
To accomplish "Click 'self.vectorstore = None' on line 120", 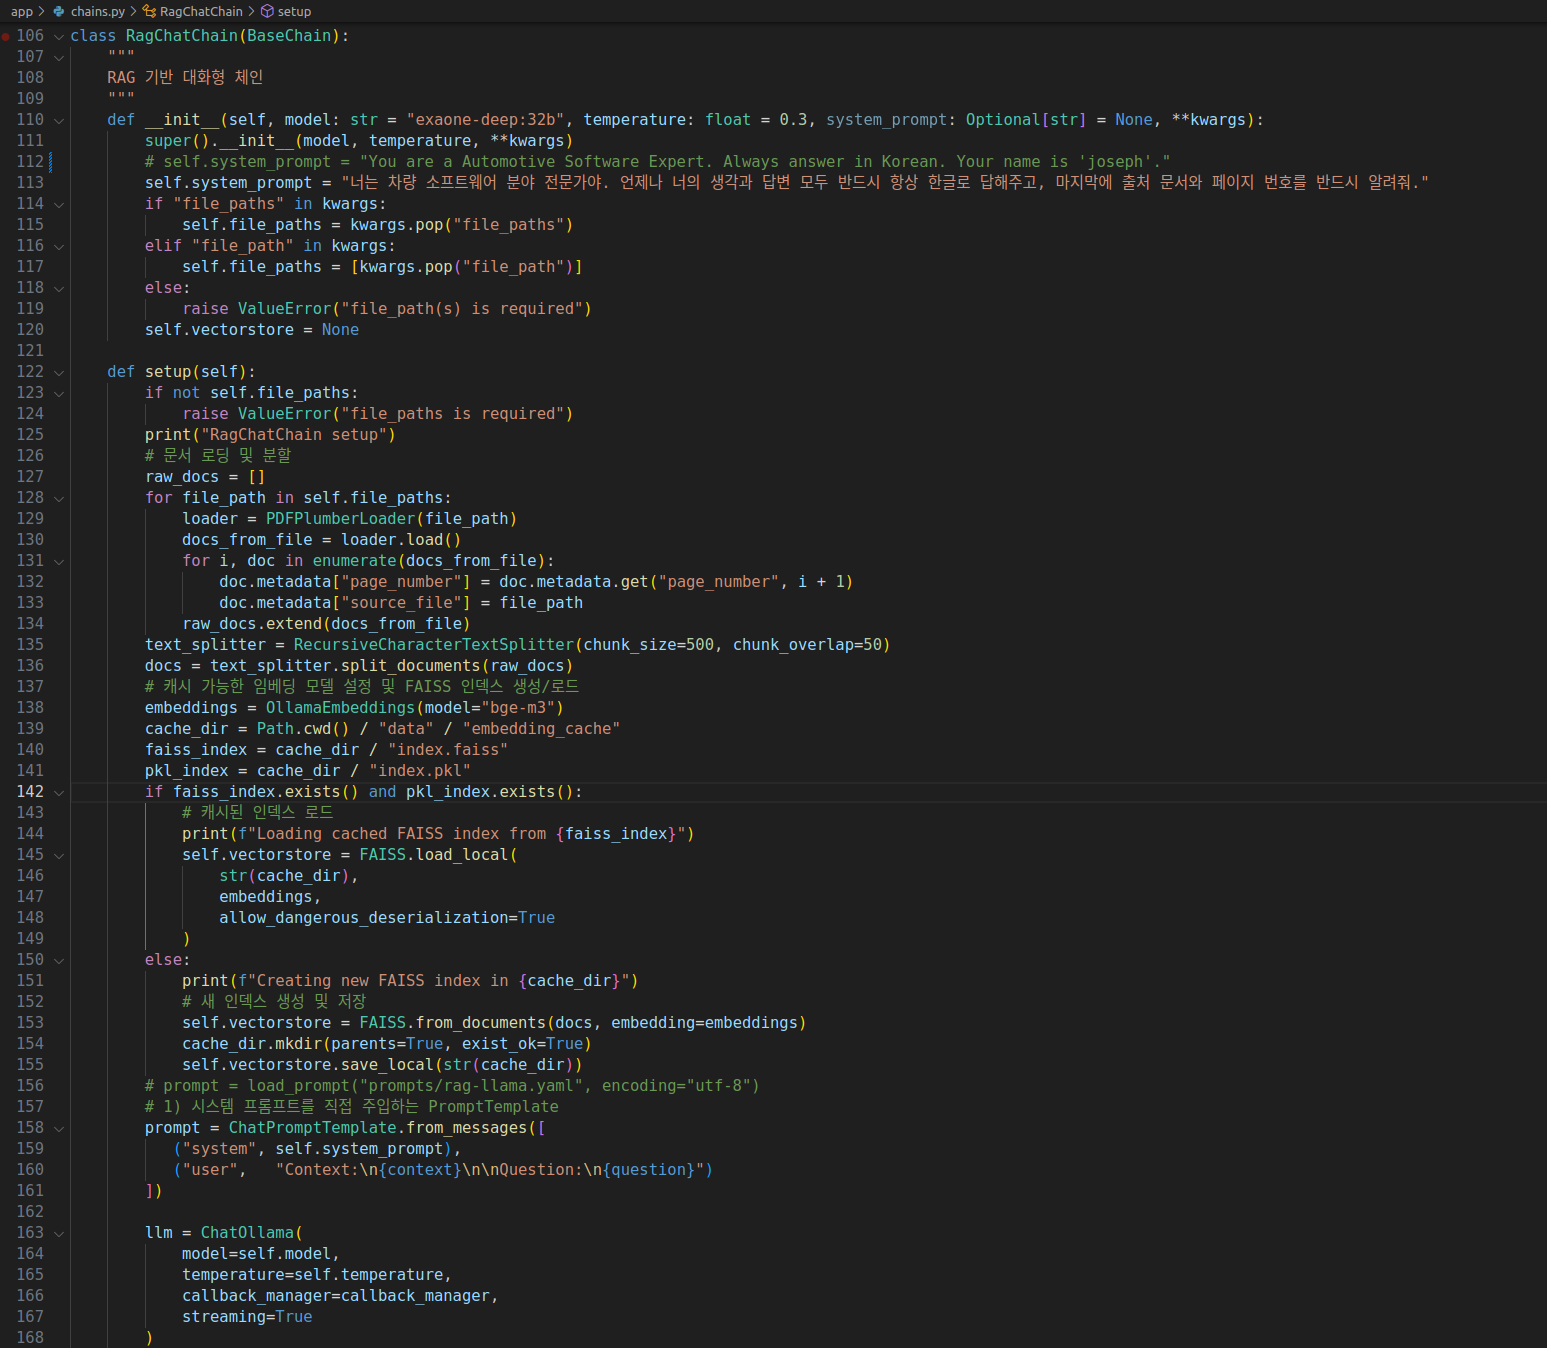I will click(x=252, y=330).
